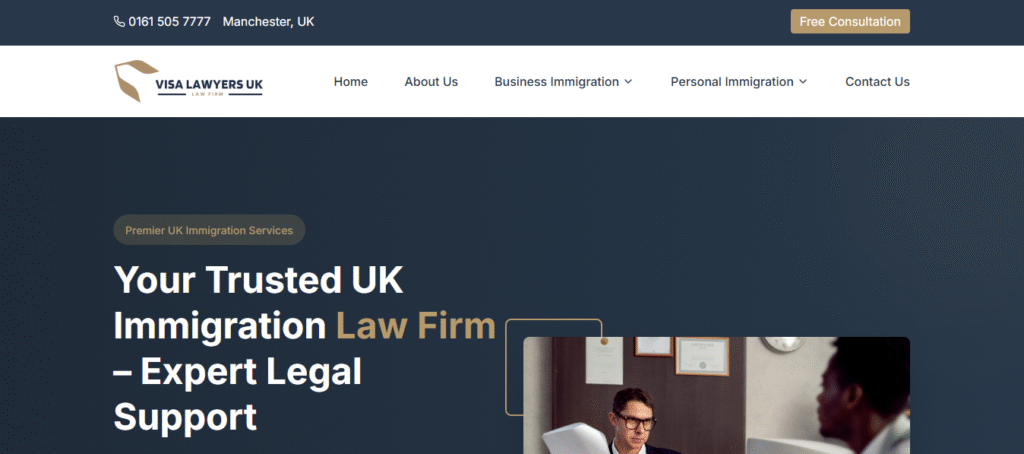Screen dimensions: 1024x454
Task: Open the Business Immigration menu
Action: pyautogui.click(x=563, y=82)
